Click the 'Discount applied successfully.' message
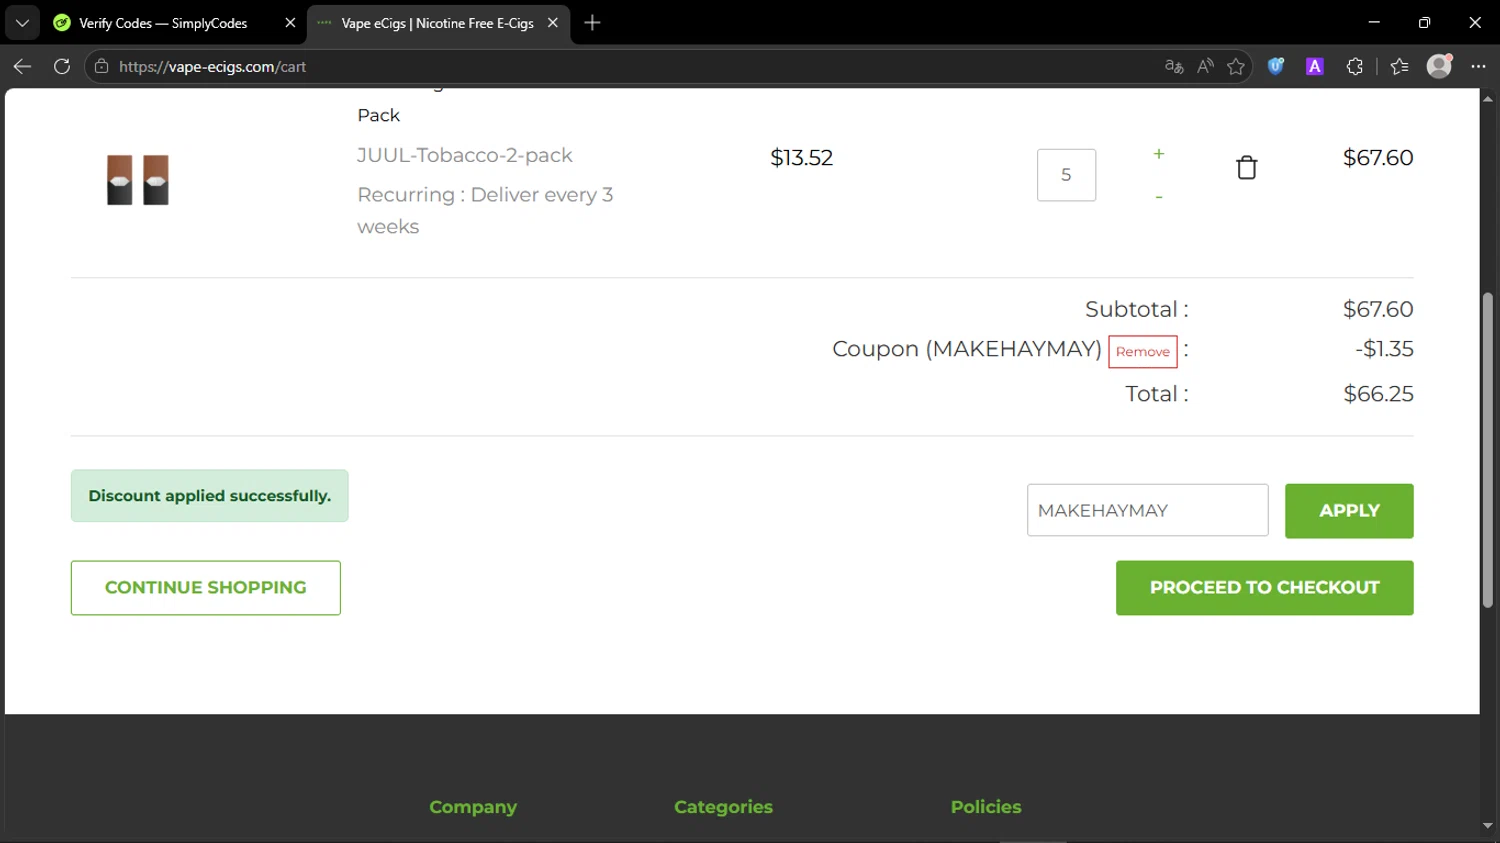 (210, 496)
